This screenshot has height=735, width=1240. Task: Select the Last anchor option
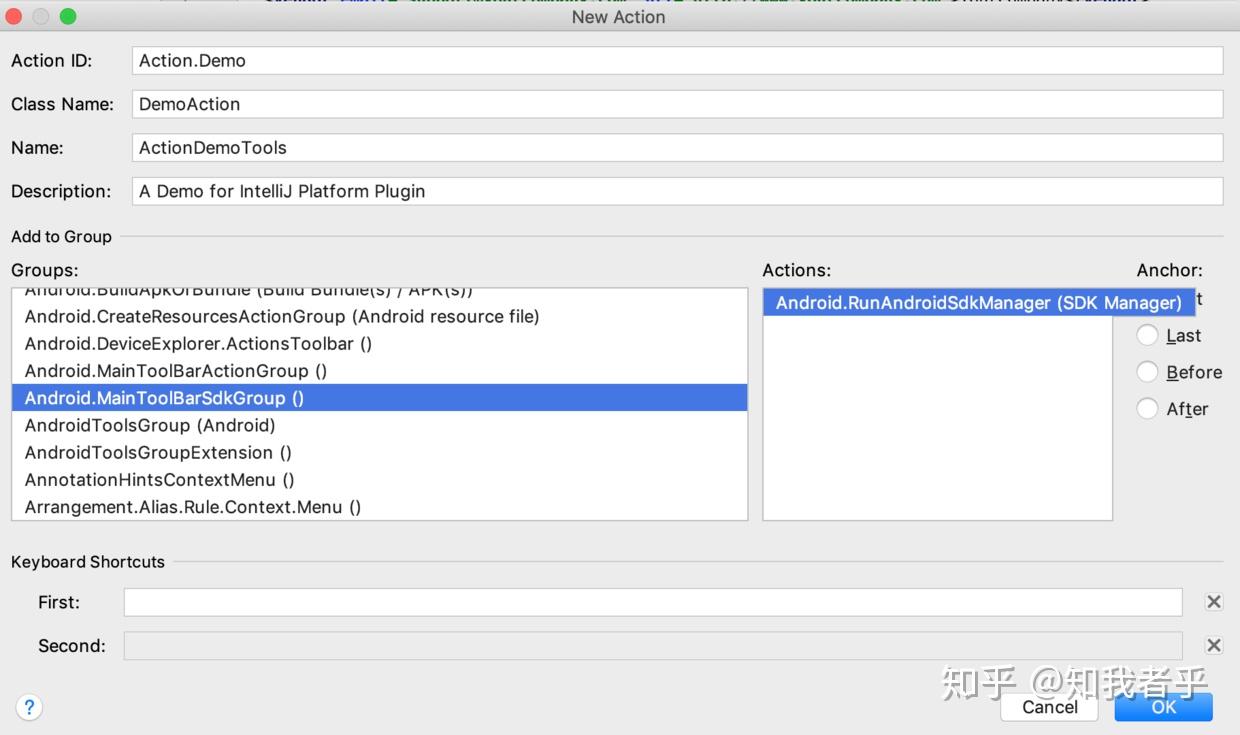1147,335
